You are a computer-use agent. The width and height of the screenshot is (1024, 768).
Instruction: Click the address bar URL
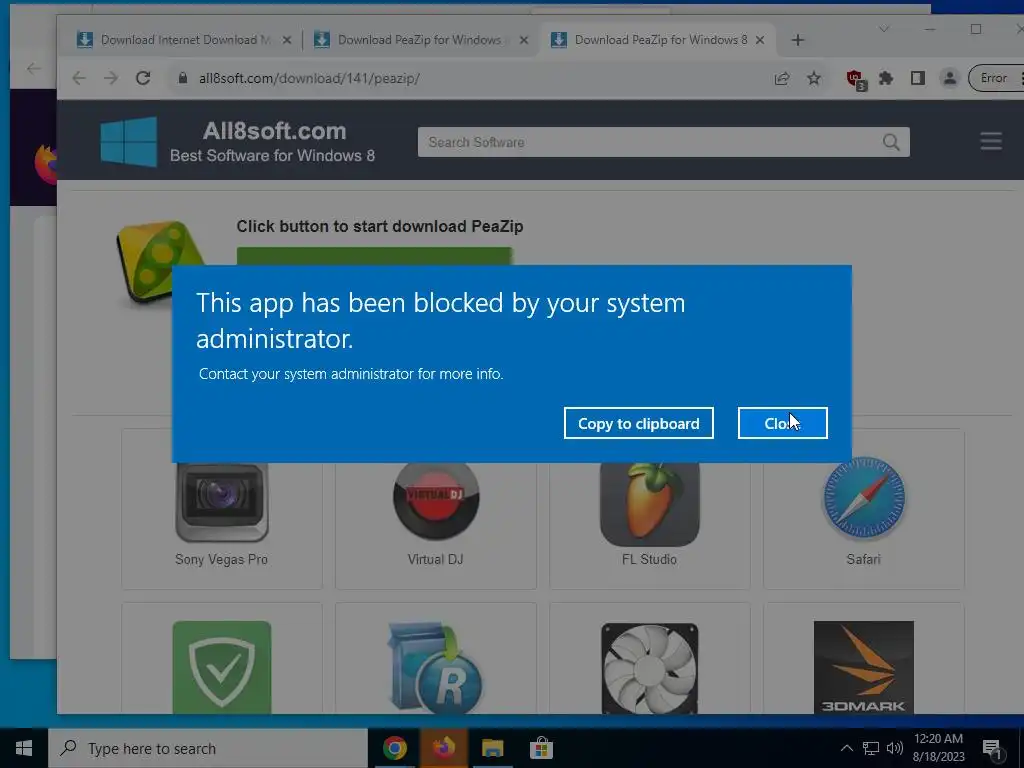(x=309, y=78)
